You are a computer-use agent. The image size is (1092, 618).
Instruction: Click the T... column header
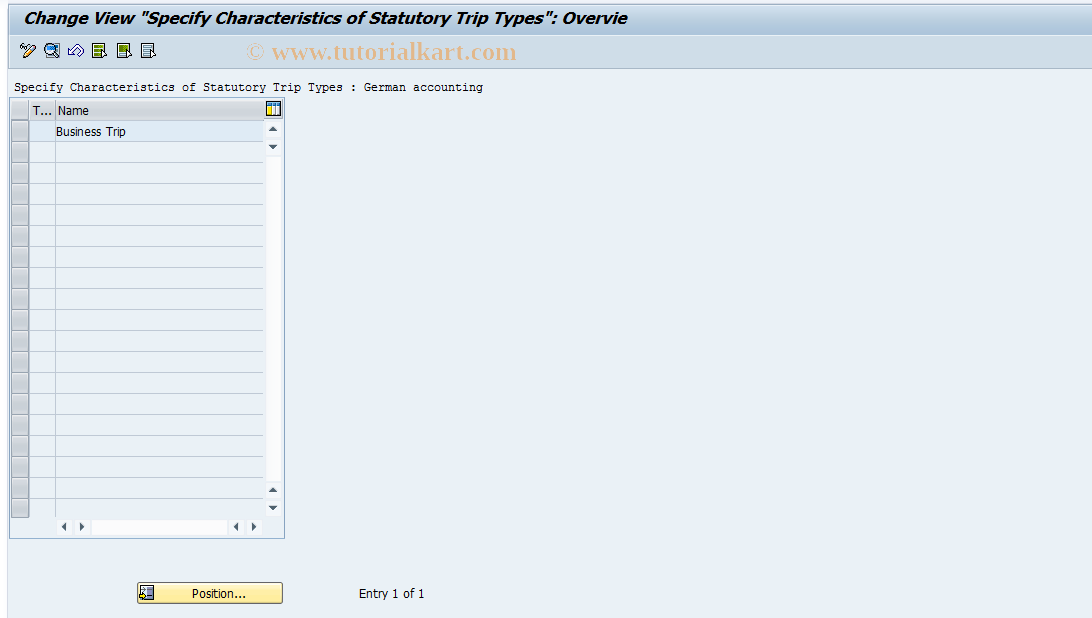coord(42,110)
